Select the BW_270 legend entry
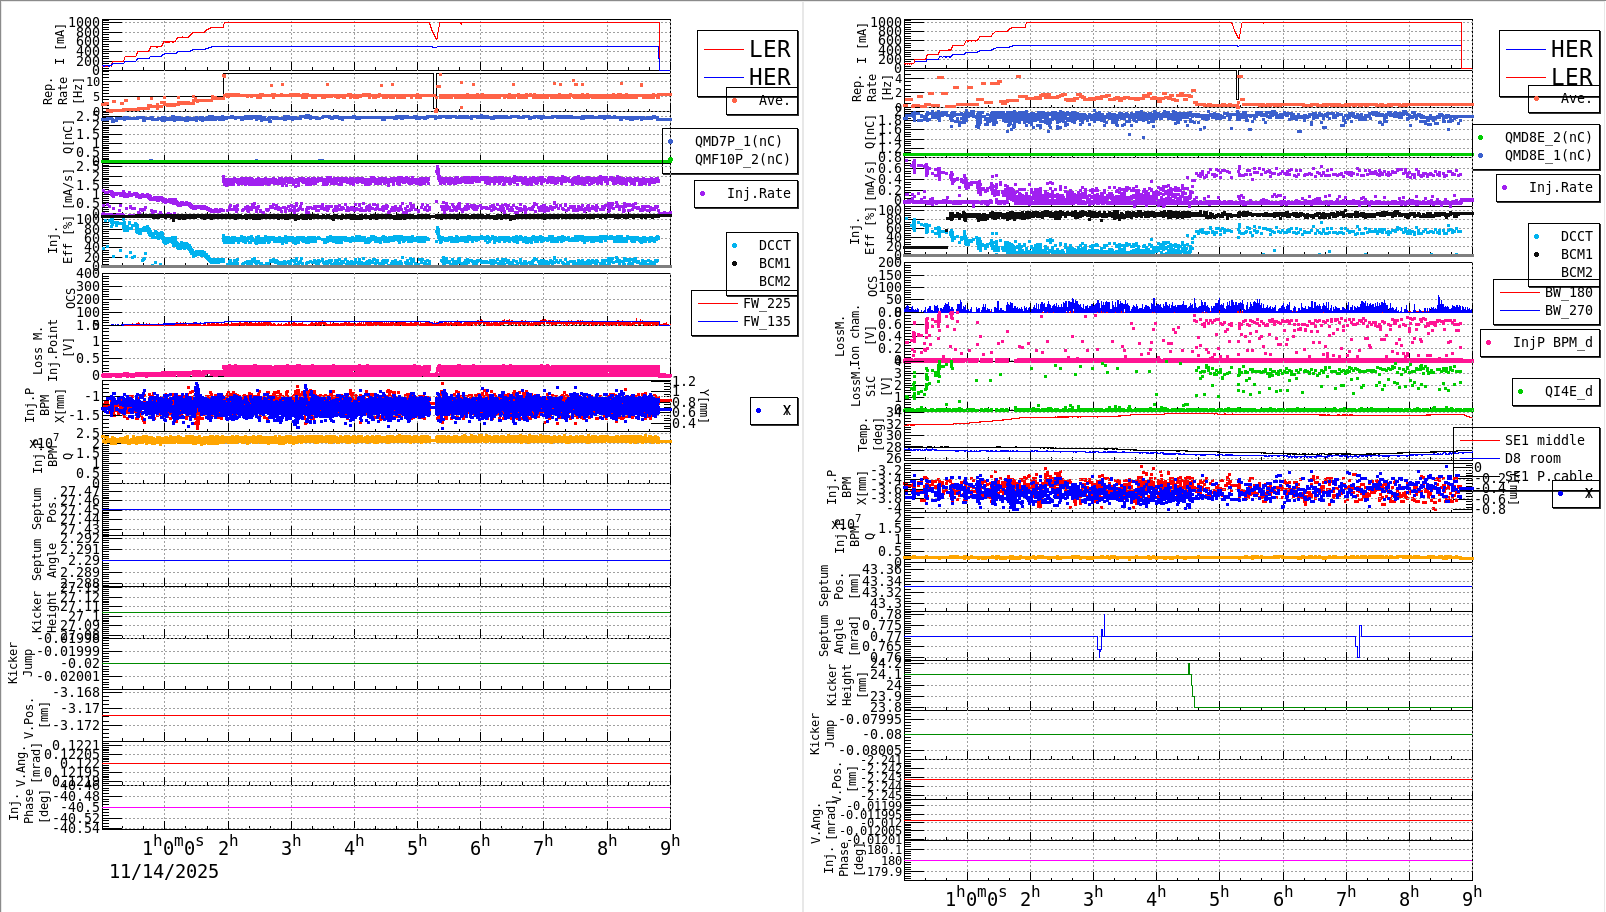Viewport: 1606px width, 912px height. point(1568,310)
